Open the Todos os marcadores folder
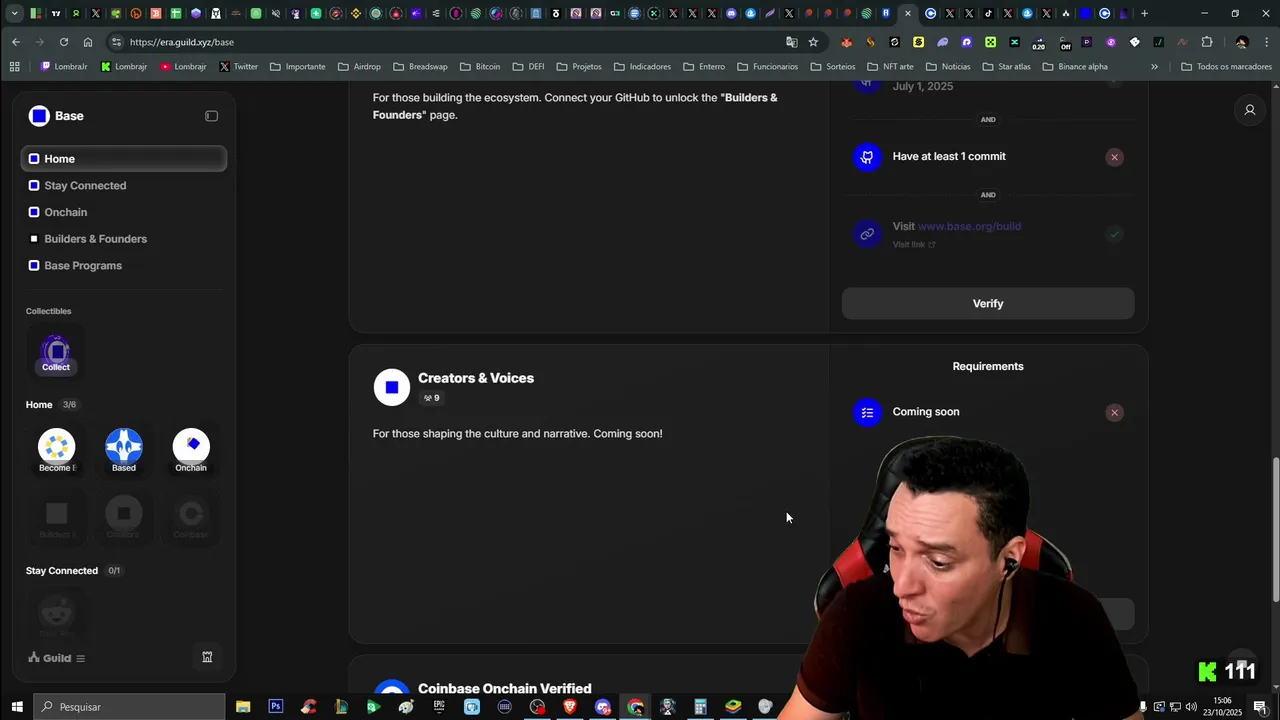Screen dimensions: 1280x720 [x=1226, y=67]
